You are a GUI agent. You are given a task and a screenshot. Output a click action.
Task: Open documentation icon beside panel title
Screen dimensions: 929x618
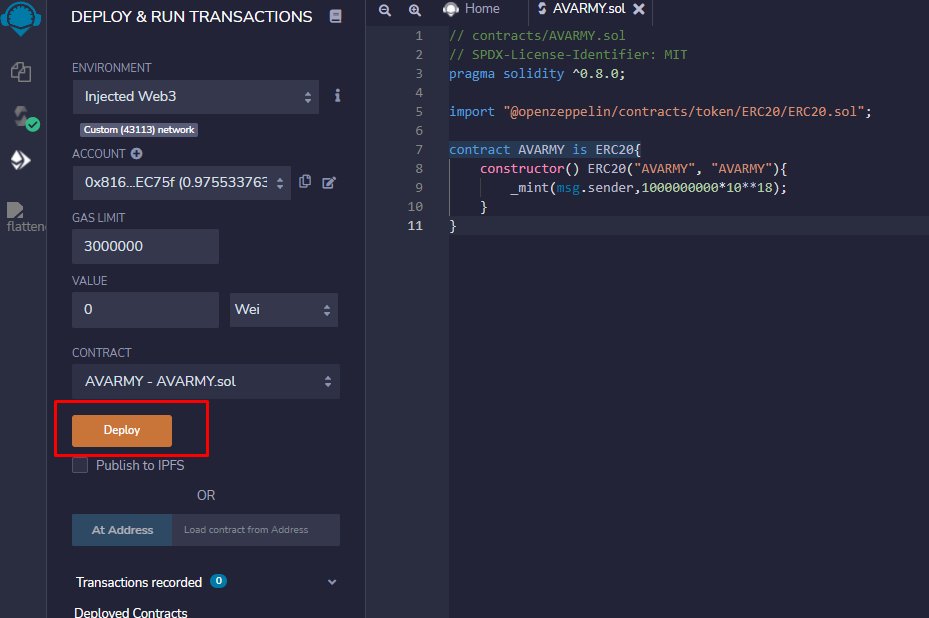[x=335, y=16]
